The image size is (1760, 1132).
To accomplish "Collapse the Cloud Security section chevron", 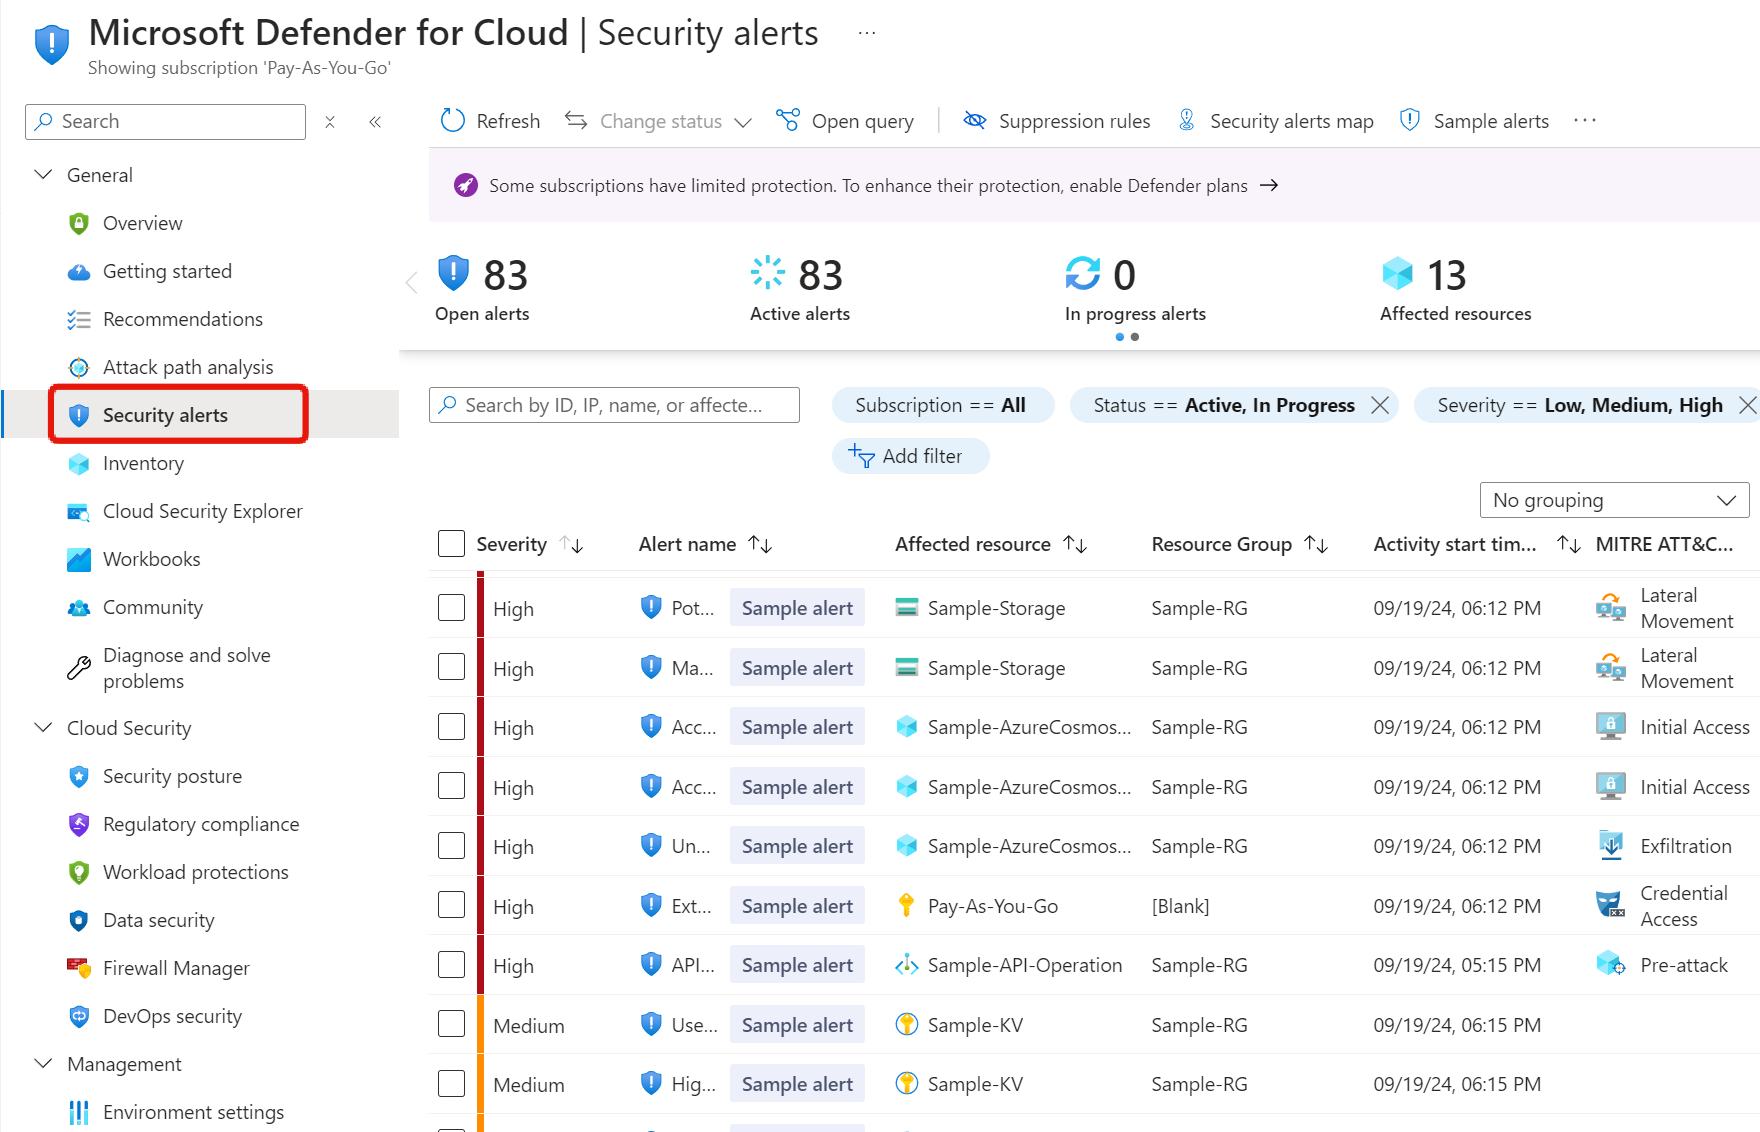I will pos(43,728).
